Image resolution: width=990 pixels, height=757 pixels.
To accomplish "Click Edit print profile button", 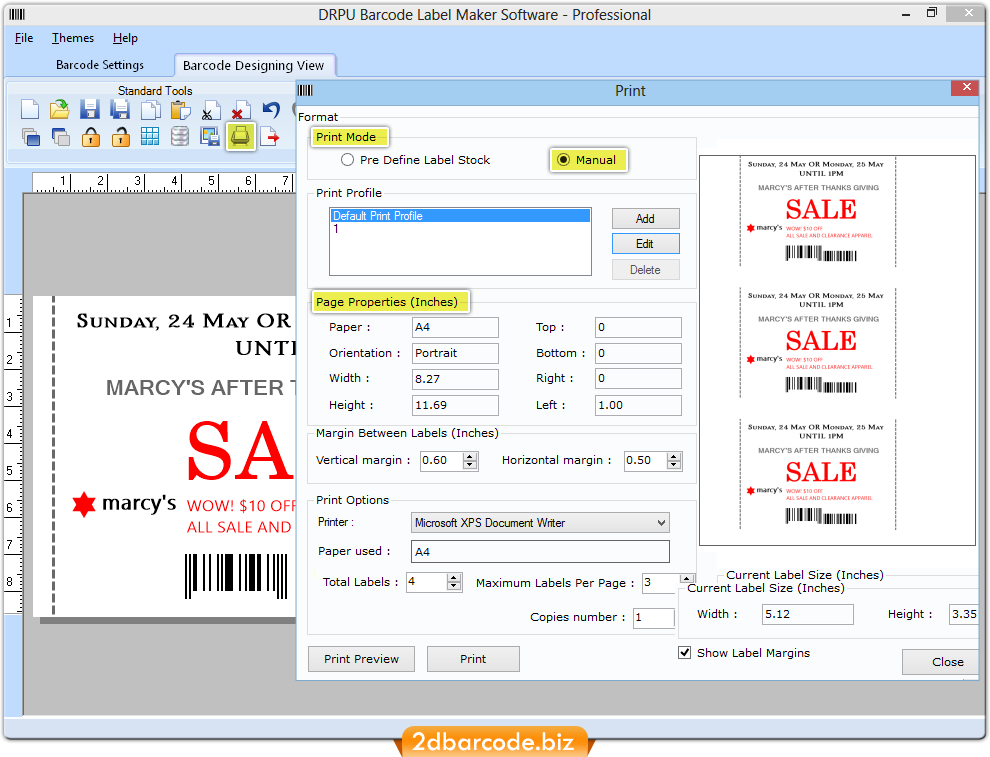I will 645,244.
